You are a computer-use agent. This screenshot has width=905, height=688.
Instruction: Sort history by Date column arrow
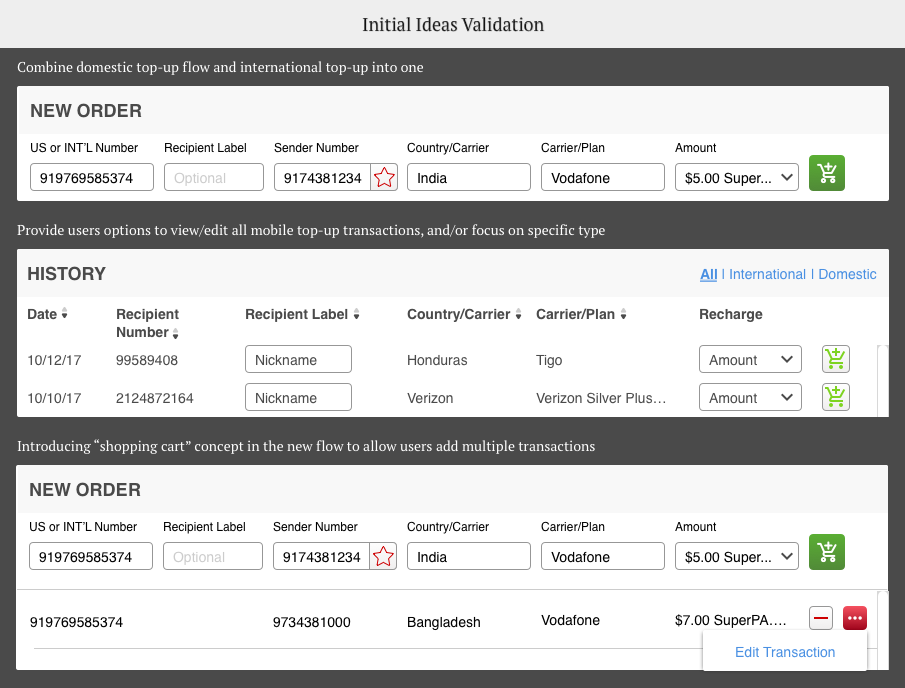pyautogui.click(x=65, y=315)
